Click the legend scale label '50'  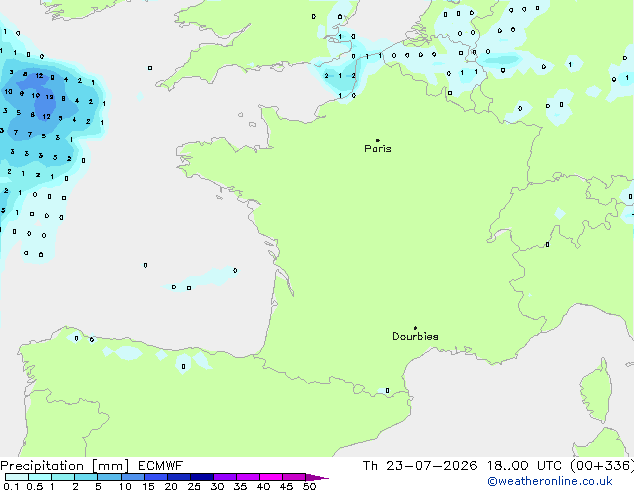(309, 486)
